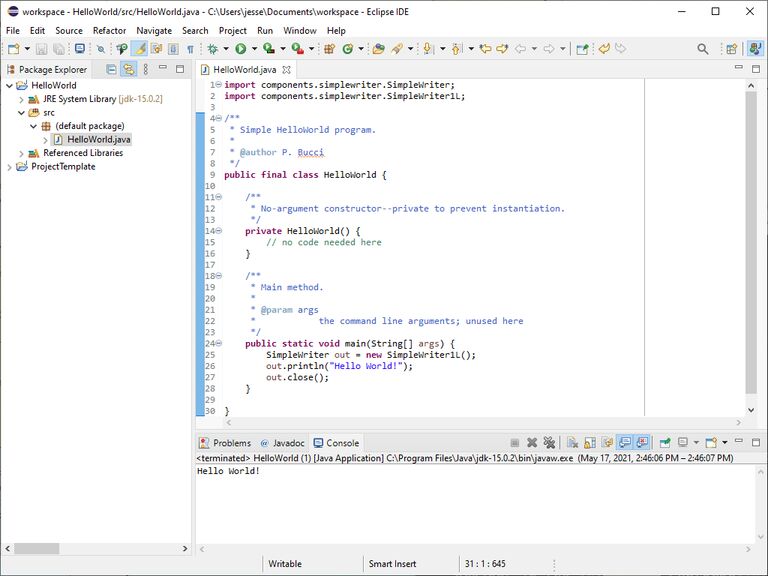Image resolution: width=768 pixels, height=576 pixels.
Task: Click the green Run button in toolbar
Action: pos(241,48)
